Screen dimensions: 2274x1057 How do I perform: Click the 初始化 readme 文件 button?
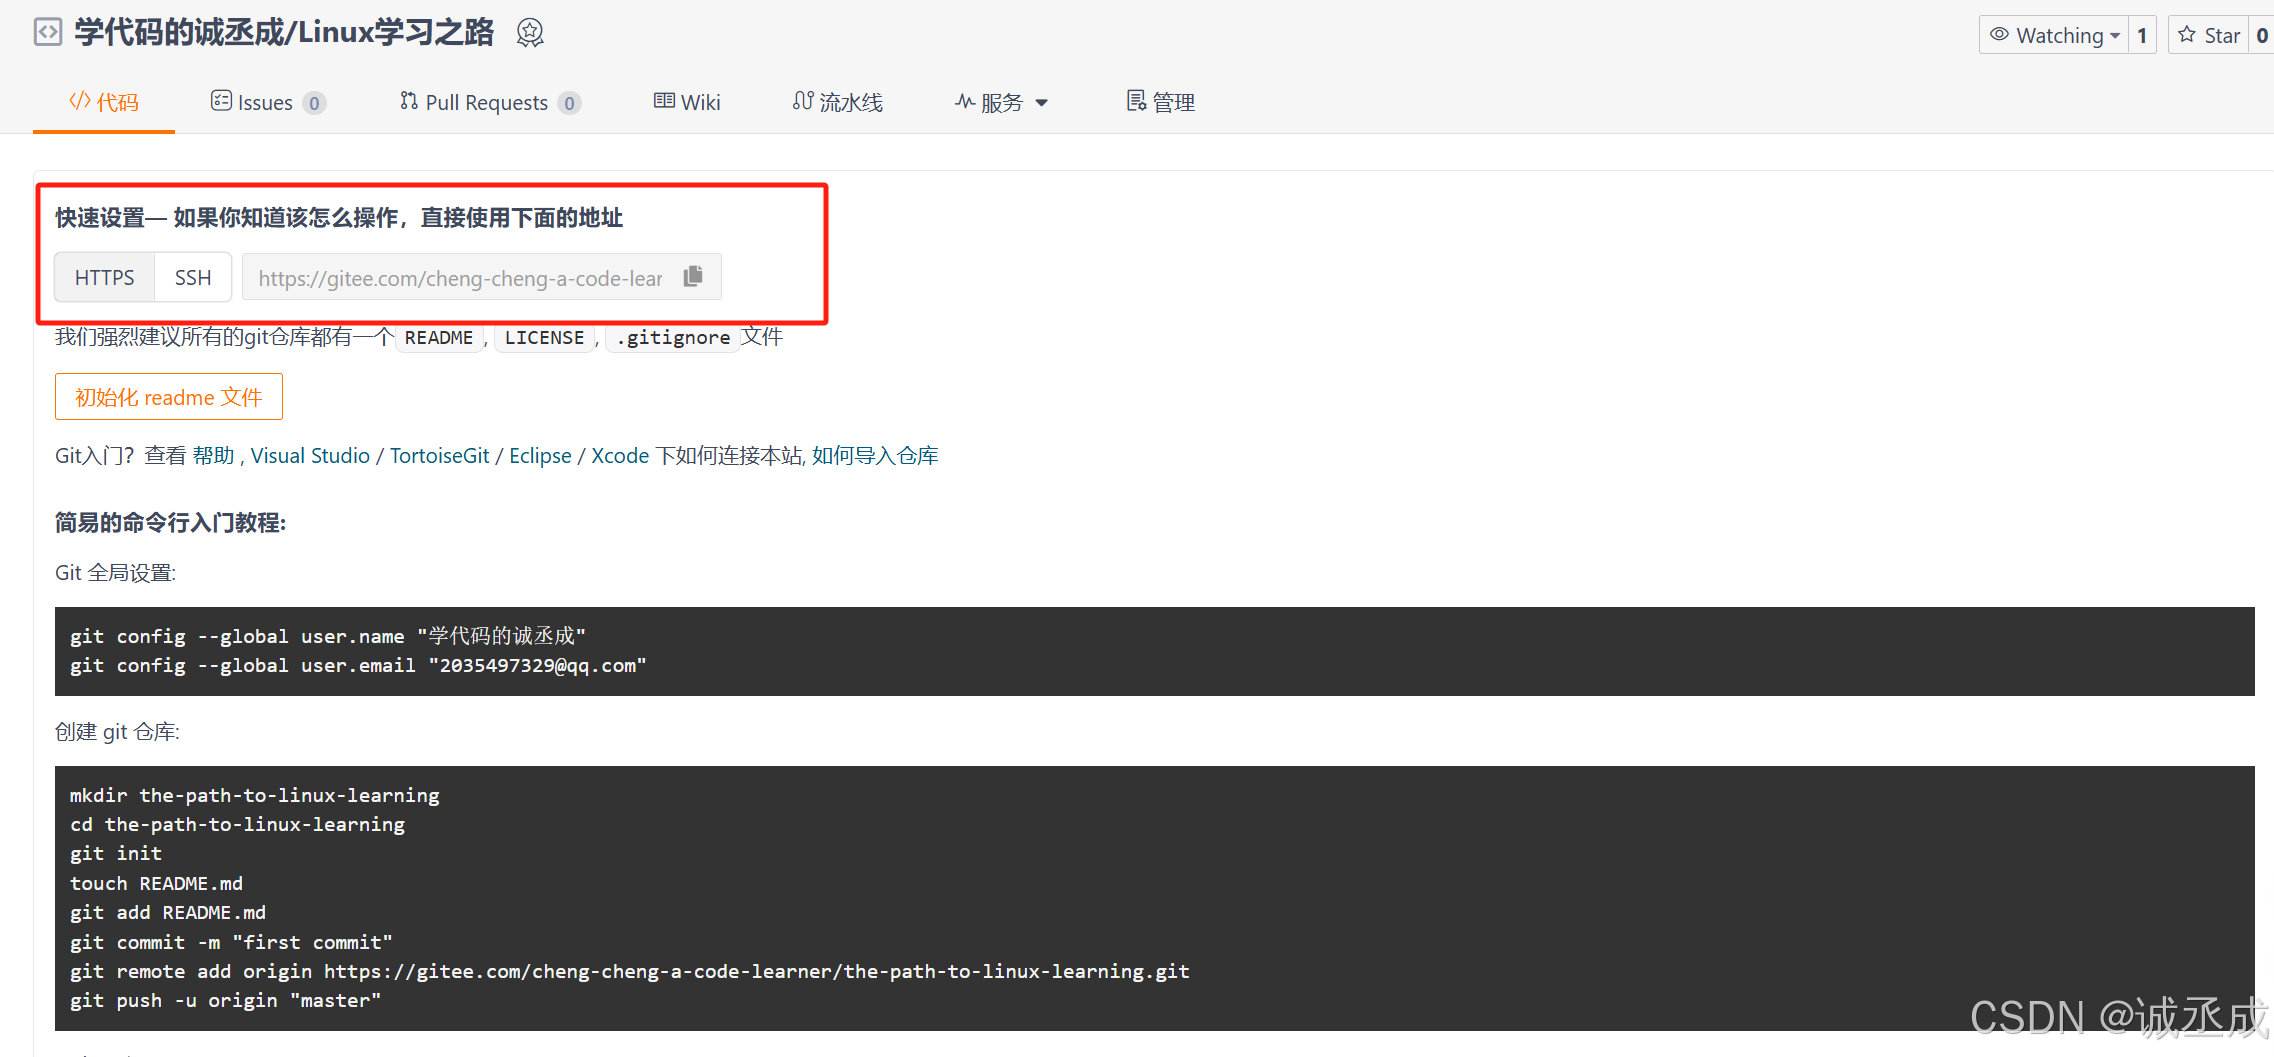point(169,397)
